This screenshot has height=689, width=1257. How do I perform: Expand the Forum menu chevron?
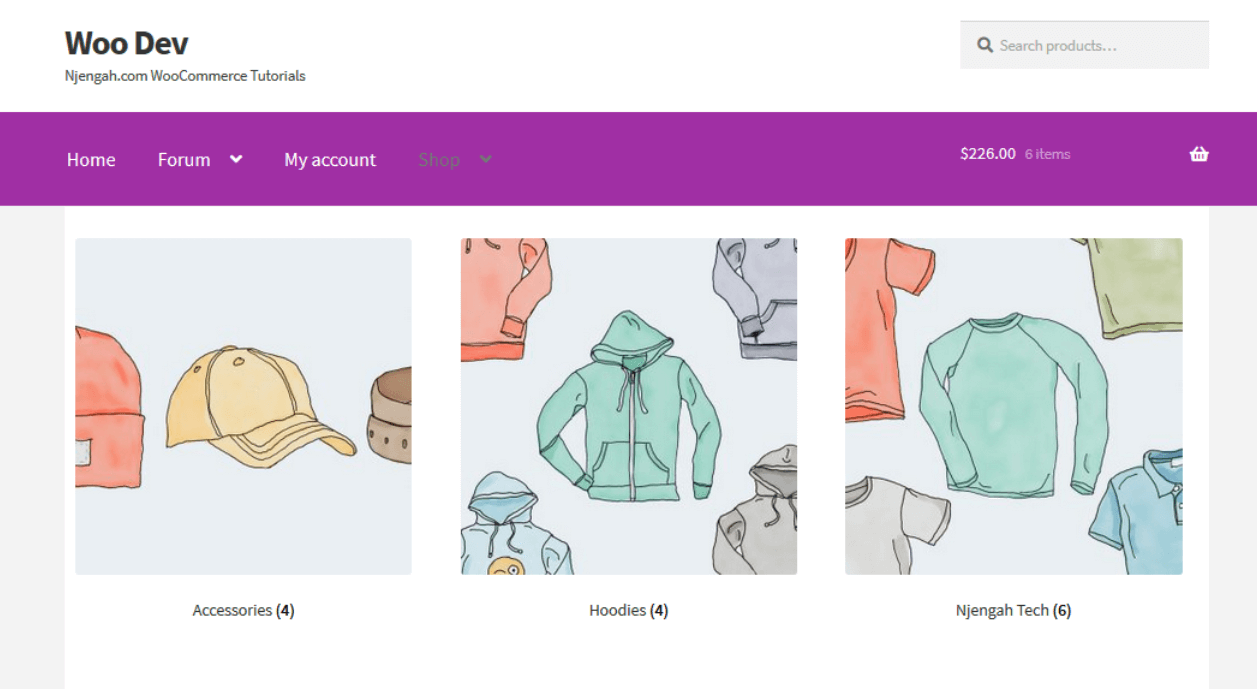[236, 159]
